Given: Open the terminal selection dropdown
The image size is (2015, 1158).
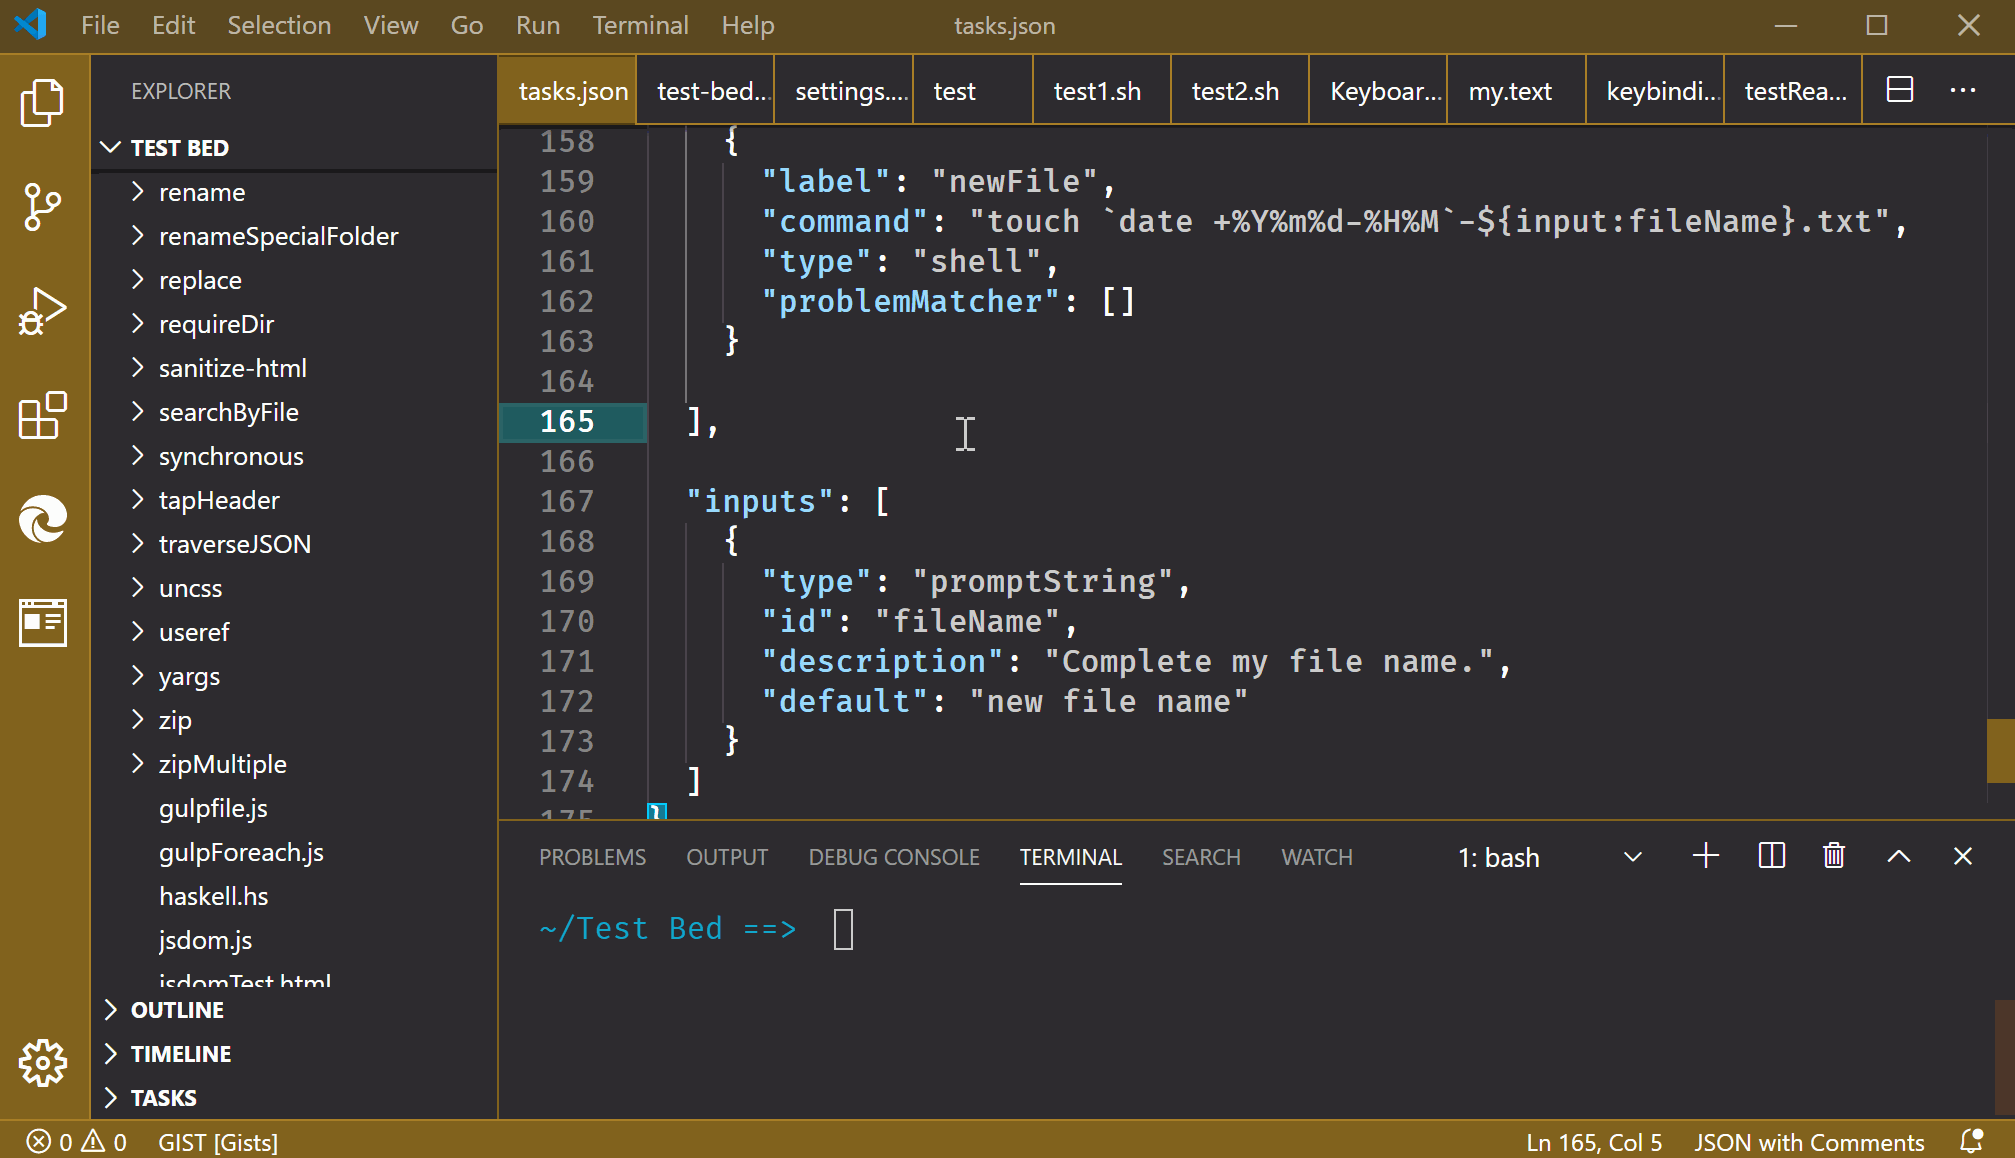Looking at the screenshot, I should point(1633,856).
